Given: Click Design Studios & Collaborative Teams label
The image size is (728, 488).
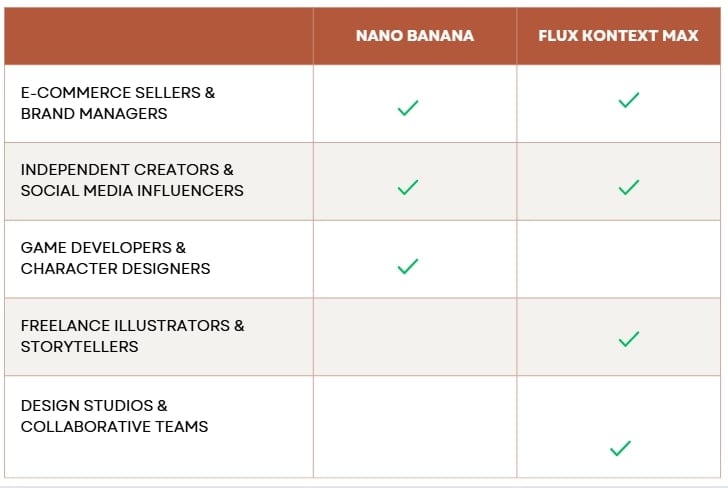Looking at the screenshot, I should (114, 416).
